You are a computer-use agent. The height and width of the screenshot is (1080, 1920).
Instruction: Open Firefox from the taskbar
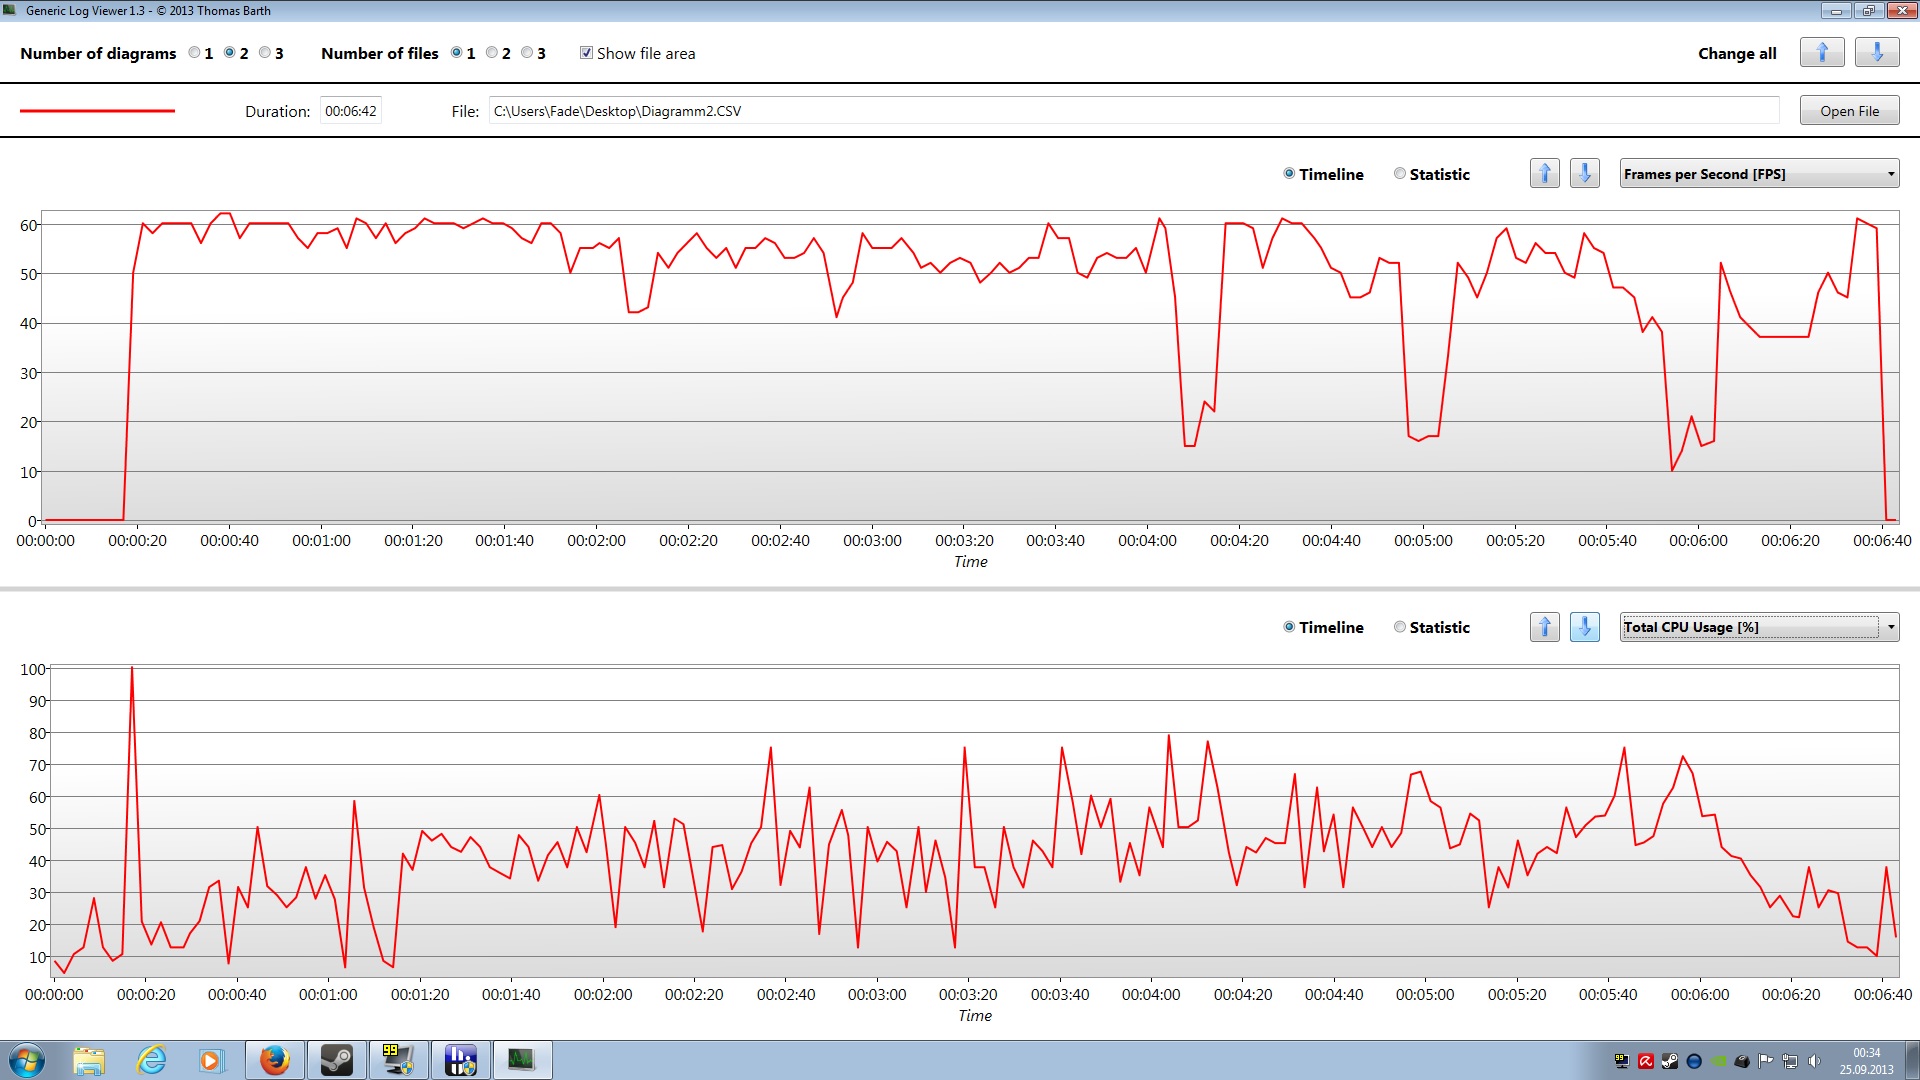click(274, 1060)
